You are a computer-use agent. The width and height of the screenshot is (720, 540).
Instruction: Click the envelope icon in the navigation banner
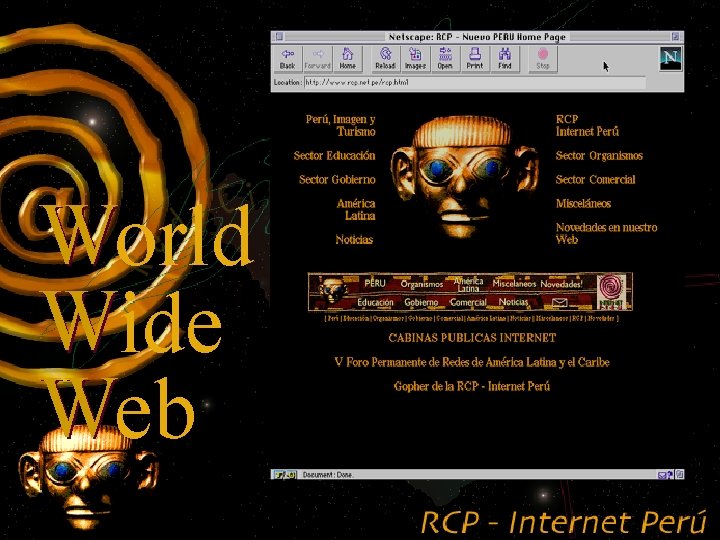click(x=559, y=302)
